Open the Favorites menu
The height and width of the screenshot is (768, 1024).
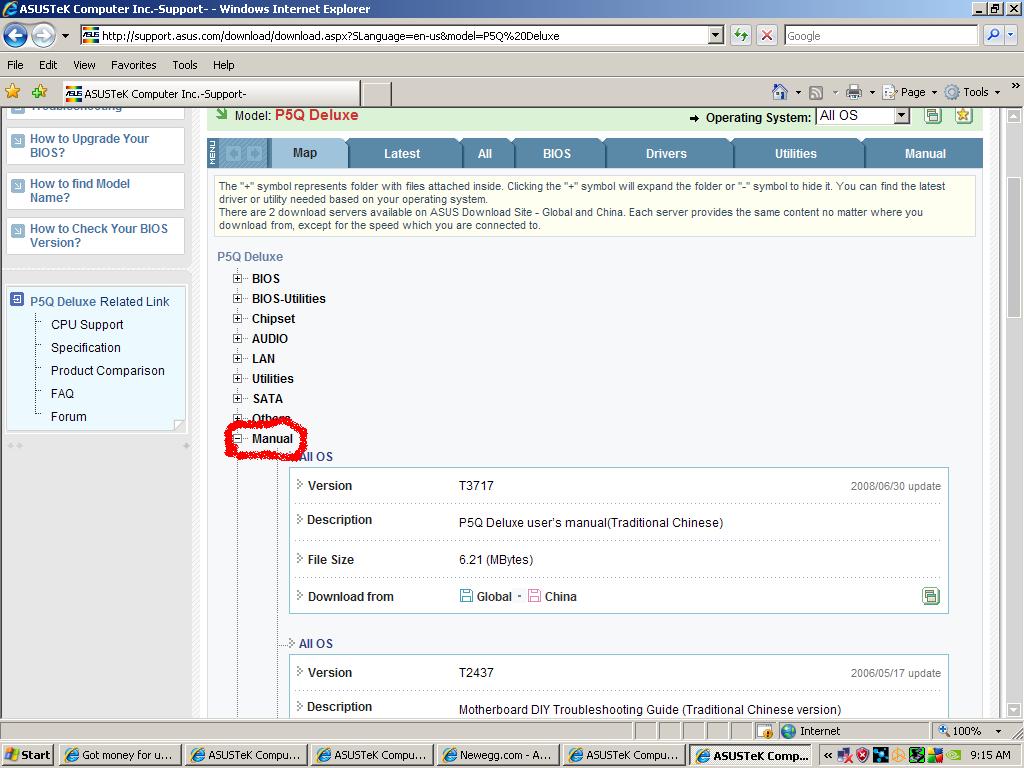tap(133, 65)
